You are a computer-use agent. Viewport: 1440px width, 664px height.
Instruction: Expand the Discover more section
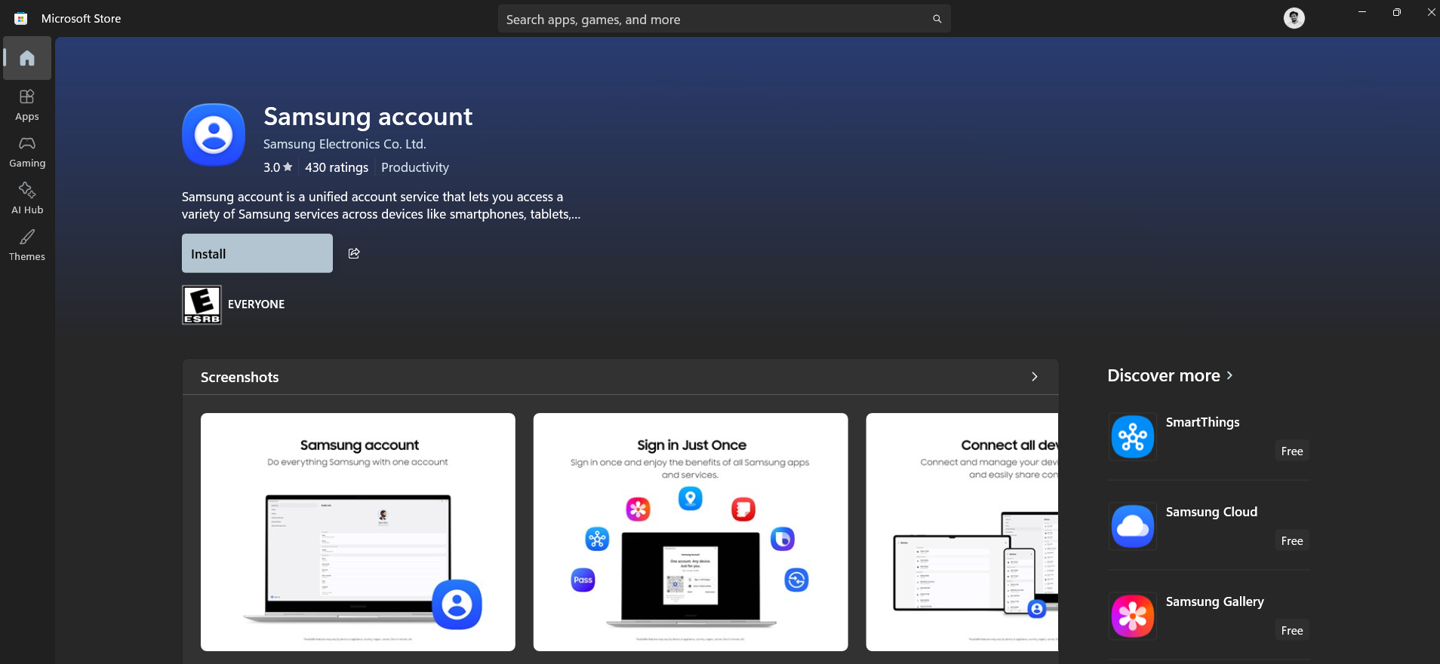(1171, 375)
